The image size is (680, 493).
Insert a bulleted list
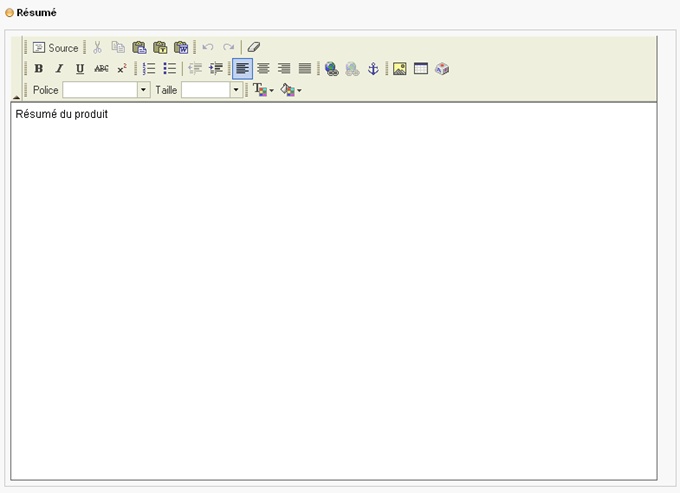(170, 69)
